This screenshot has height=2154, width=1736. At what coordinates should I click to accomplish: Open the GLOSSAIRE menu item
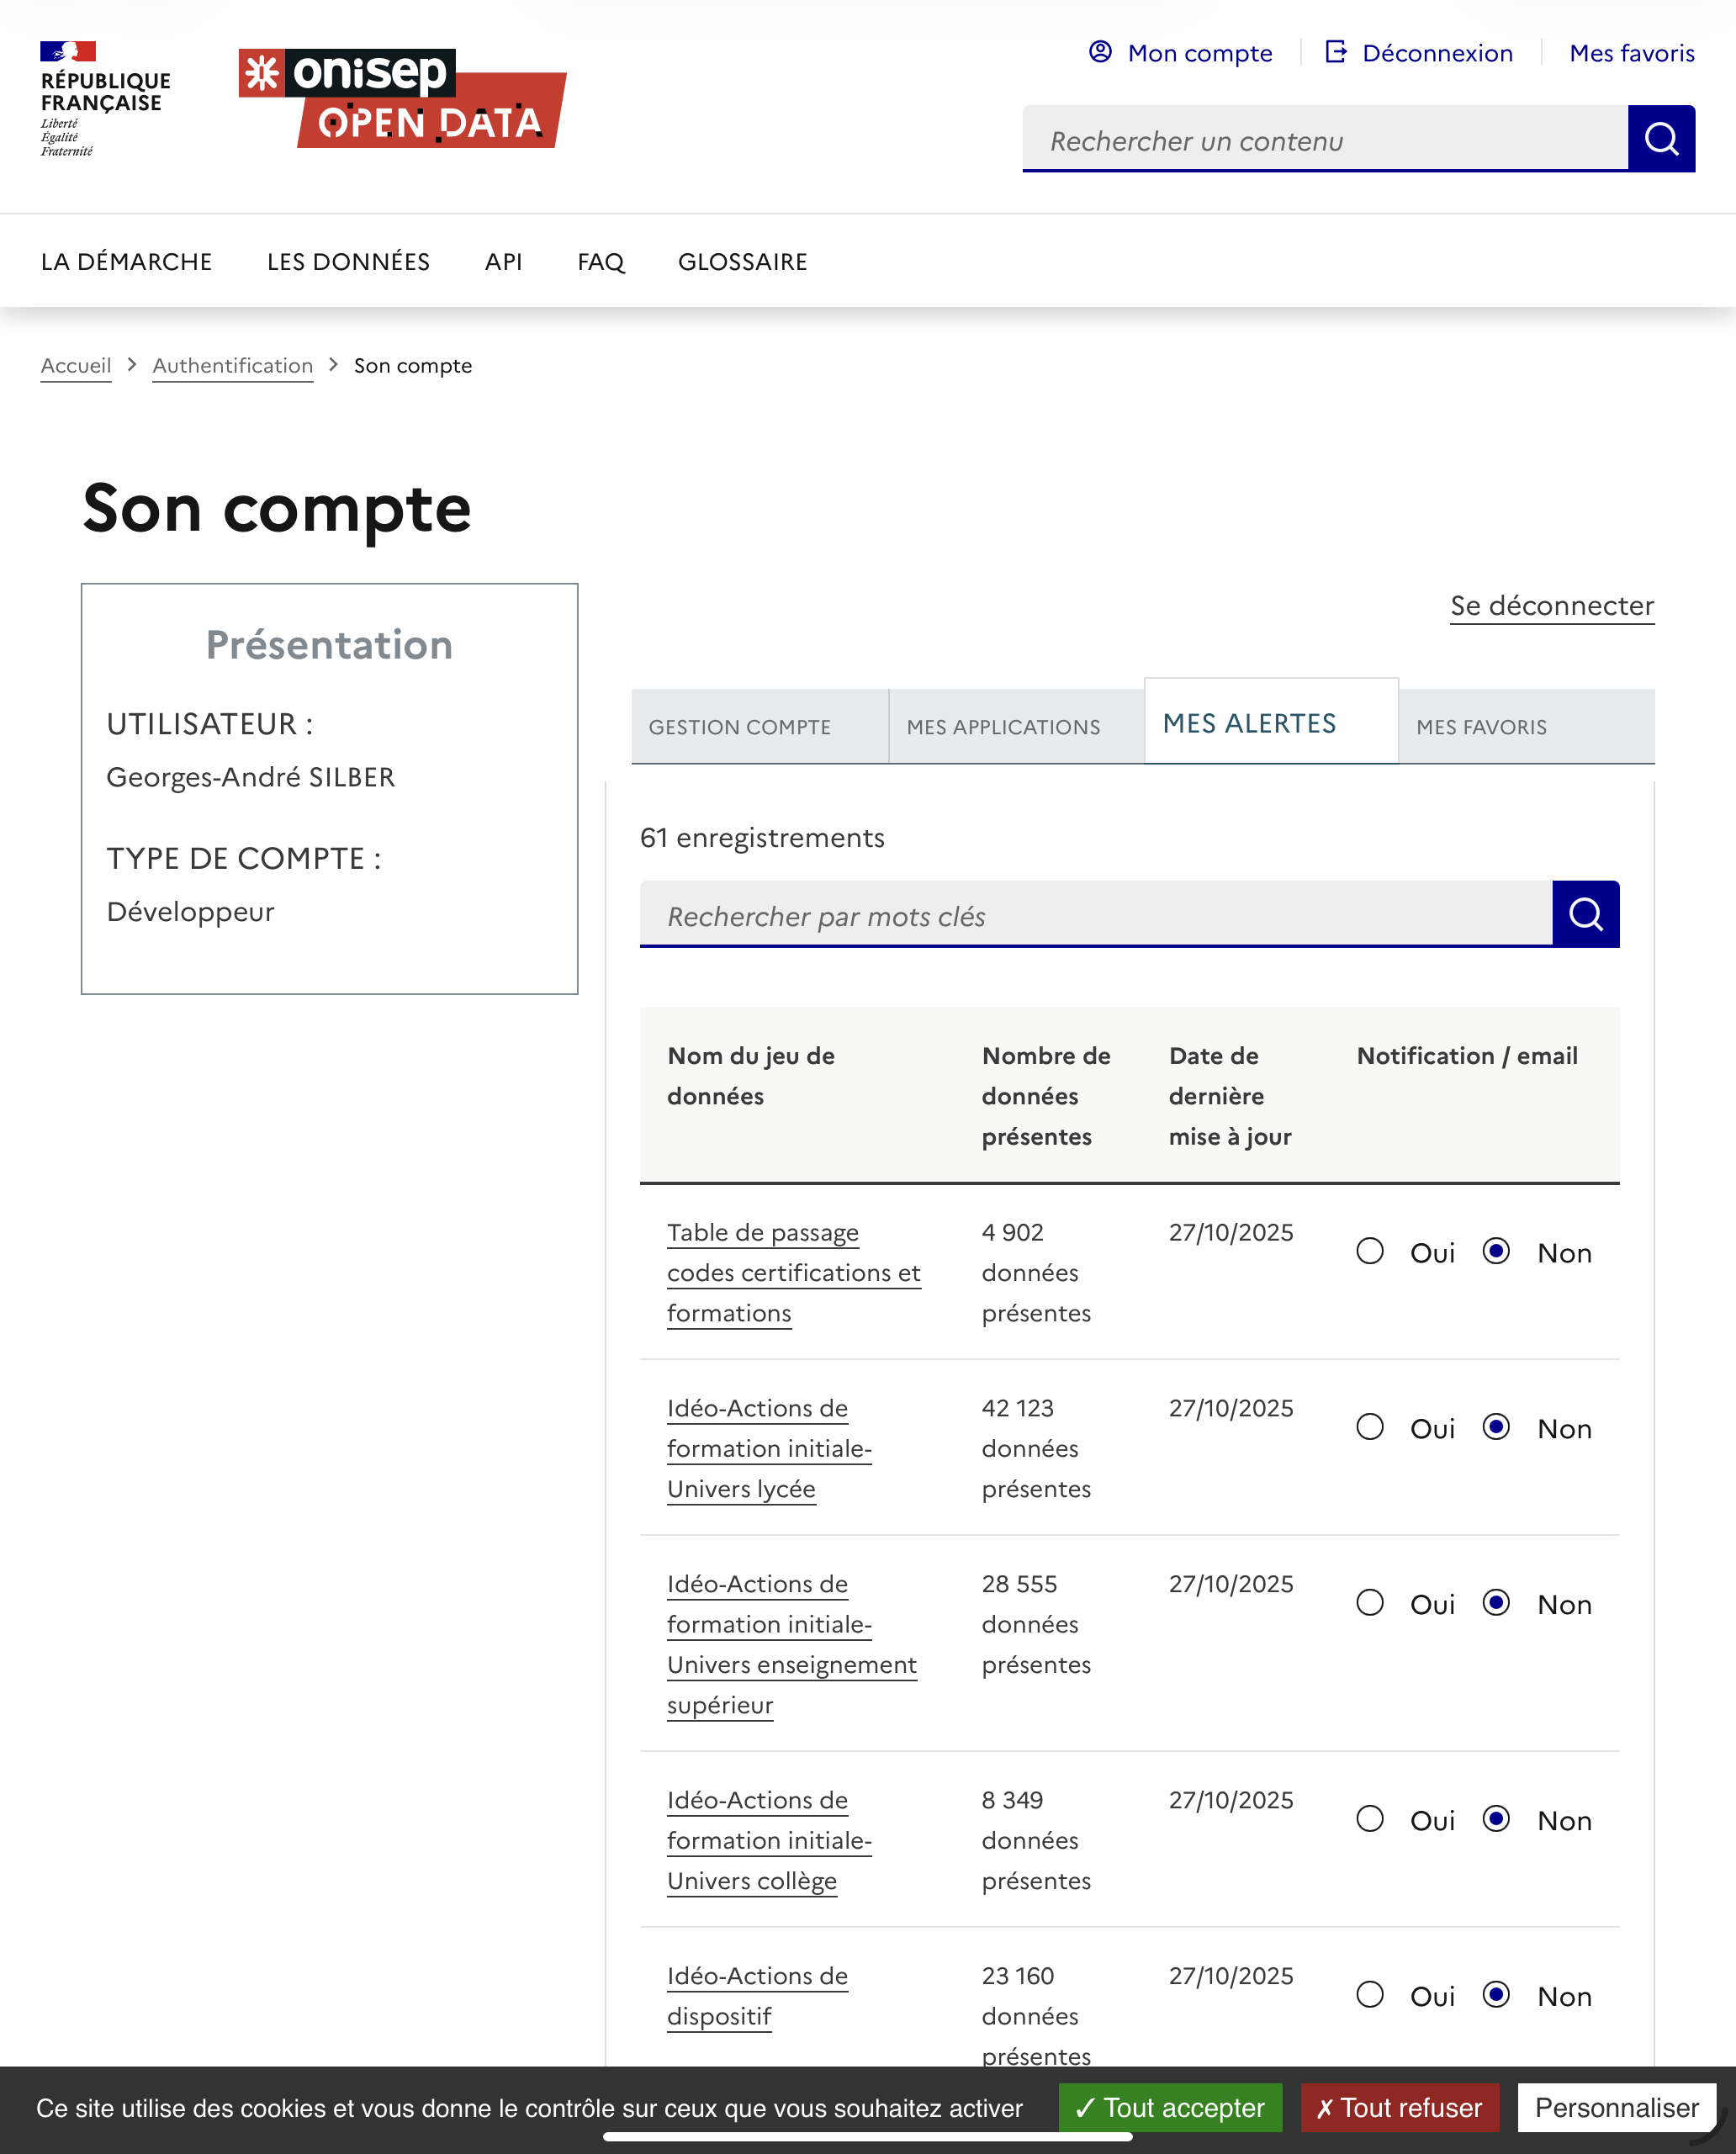pyautogui.click(x=742, y=262)
